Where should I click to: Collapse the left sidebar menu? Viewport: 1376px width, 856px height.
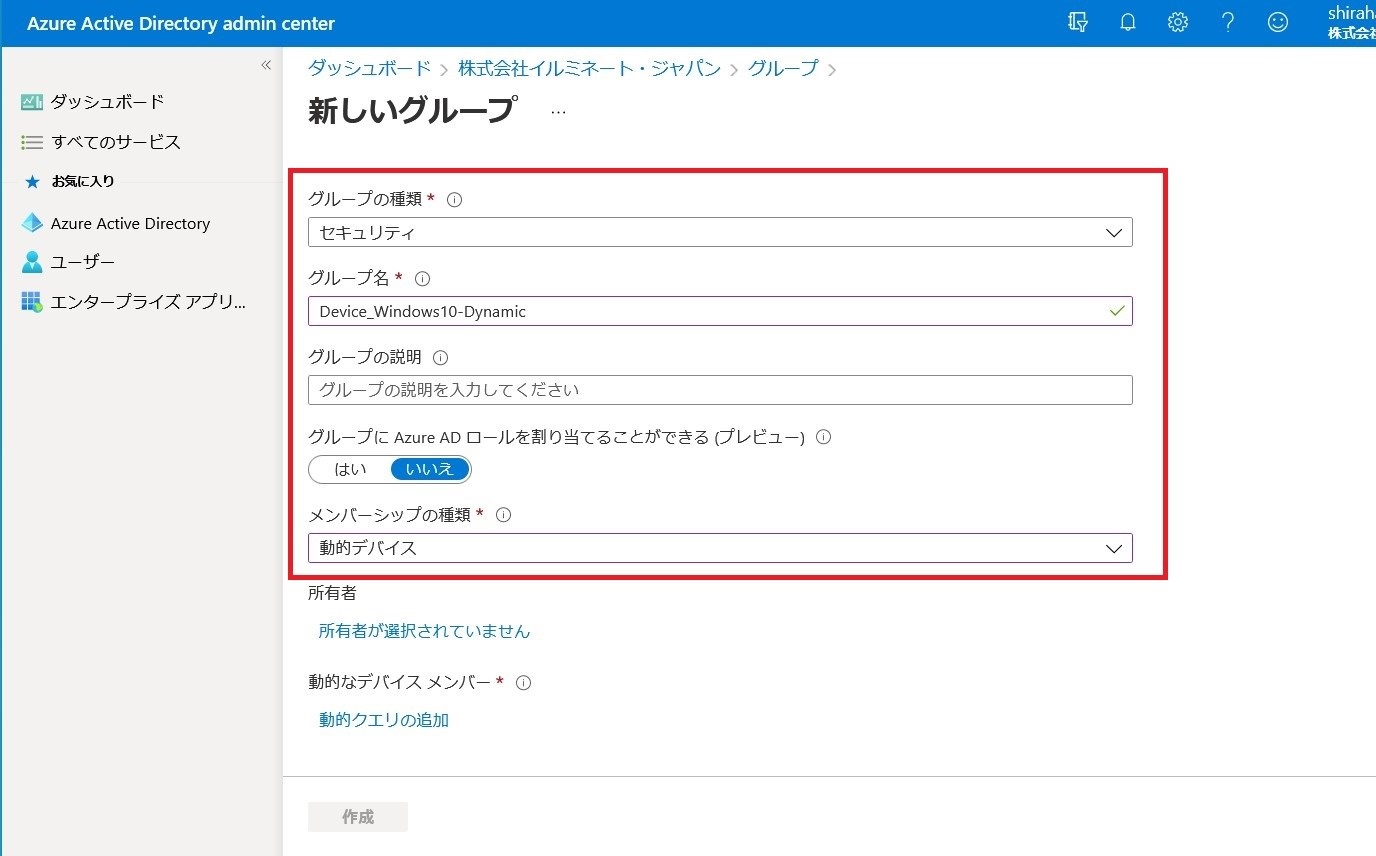click(x=266, y=65)
